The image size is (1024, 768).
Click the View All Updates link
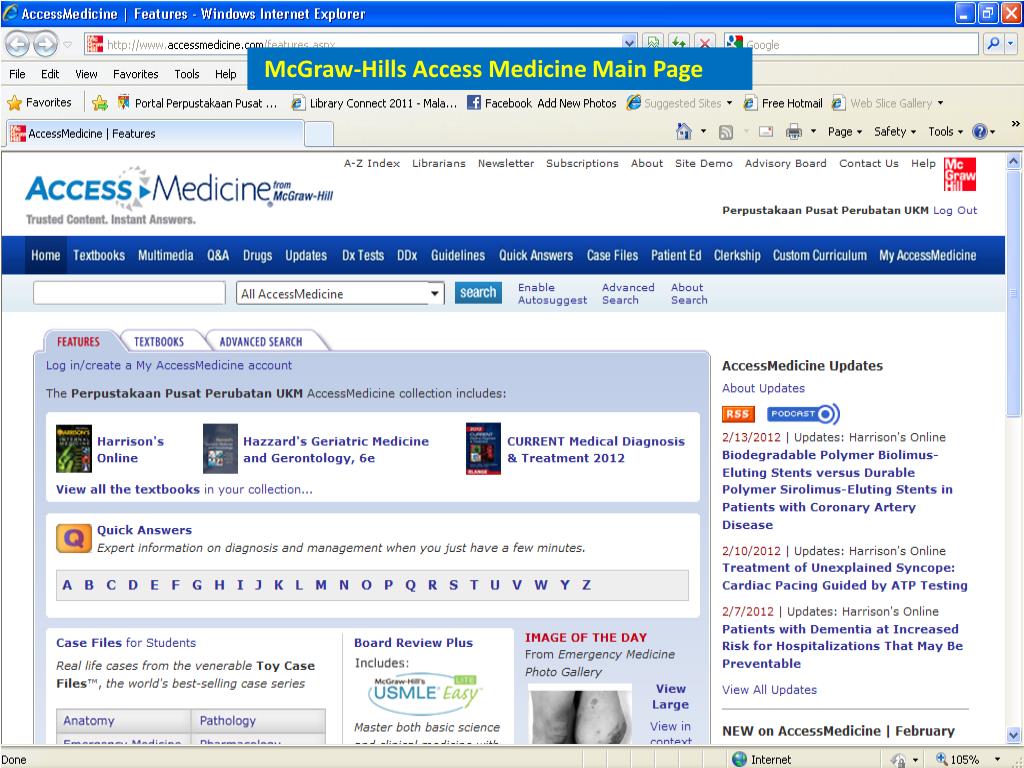coord(769,690)
